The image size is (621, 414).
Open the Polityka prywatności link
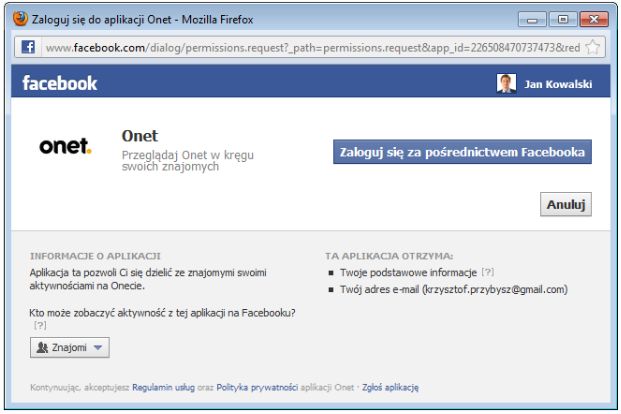coord(257,387)
